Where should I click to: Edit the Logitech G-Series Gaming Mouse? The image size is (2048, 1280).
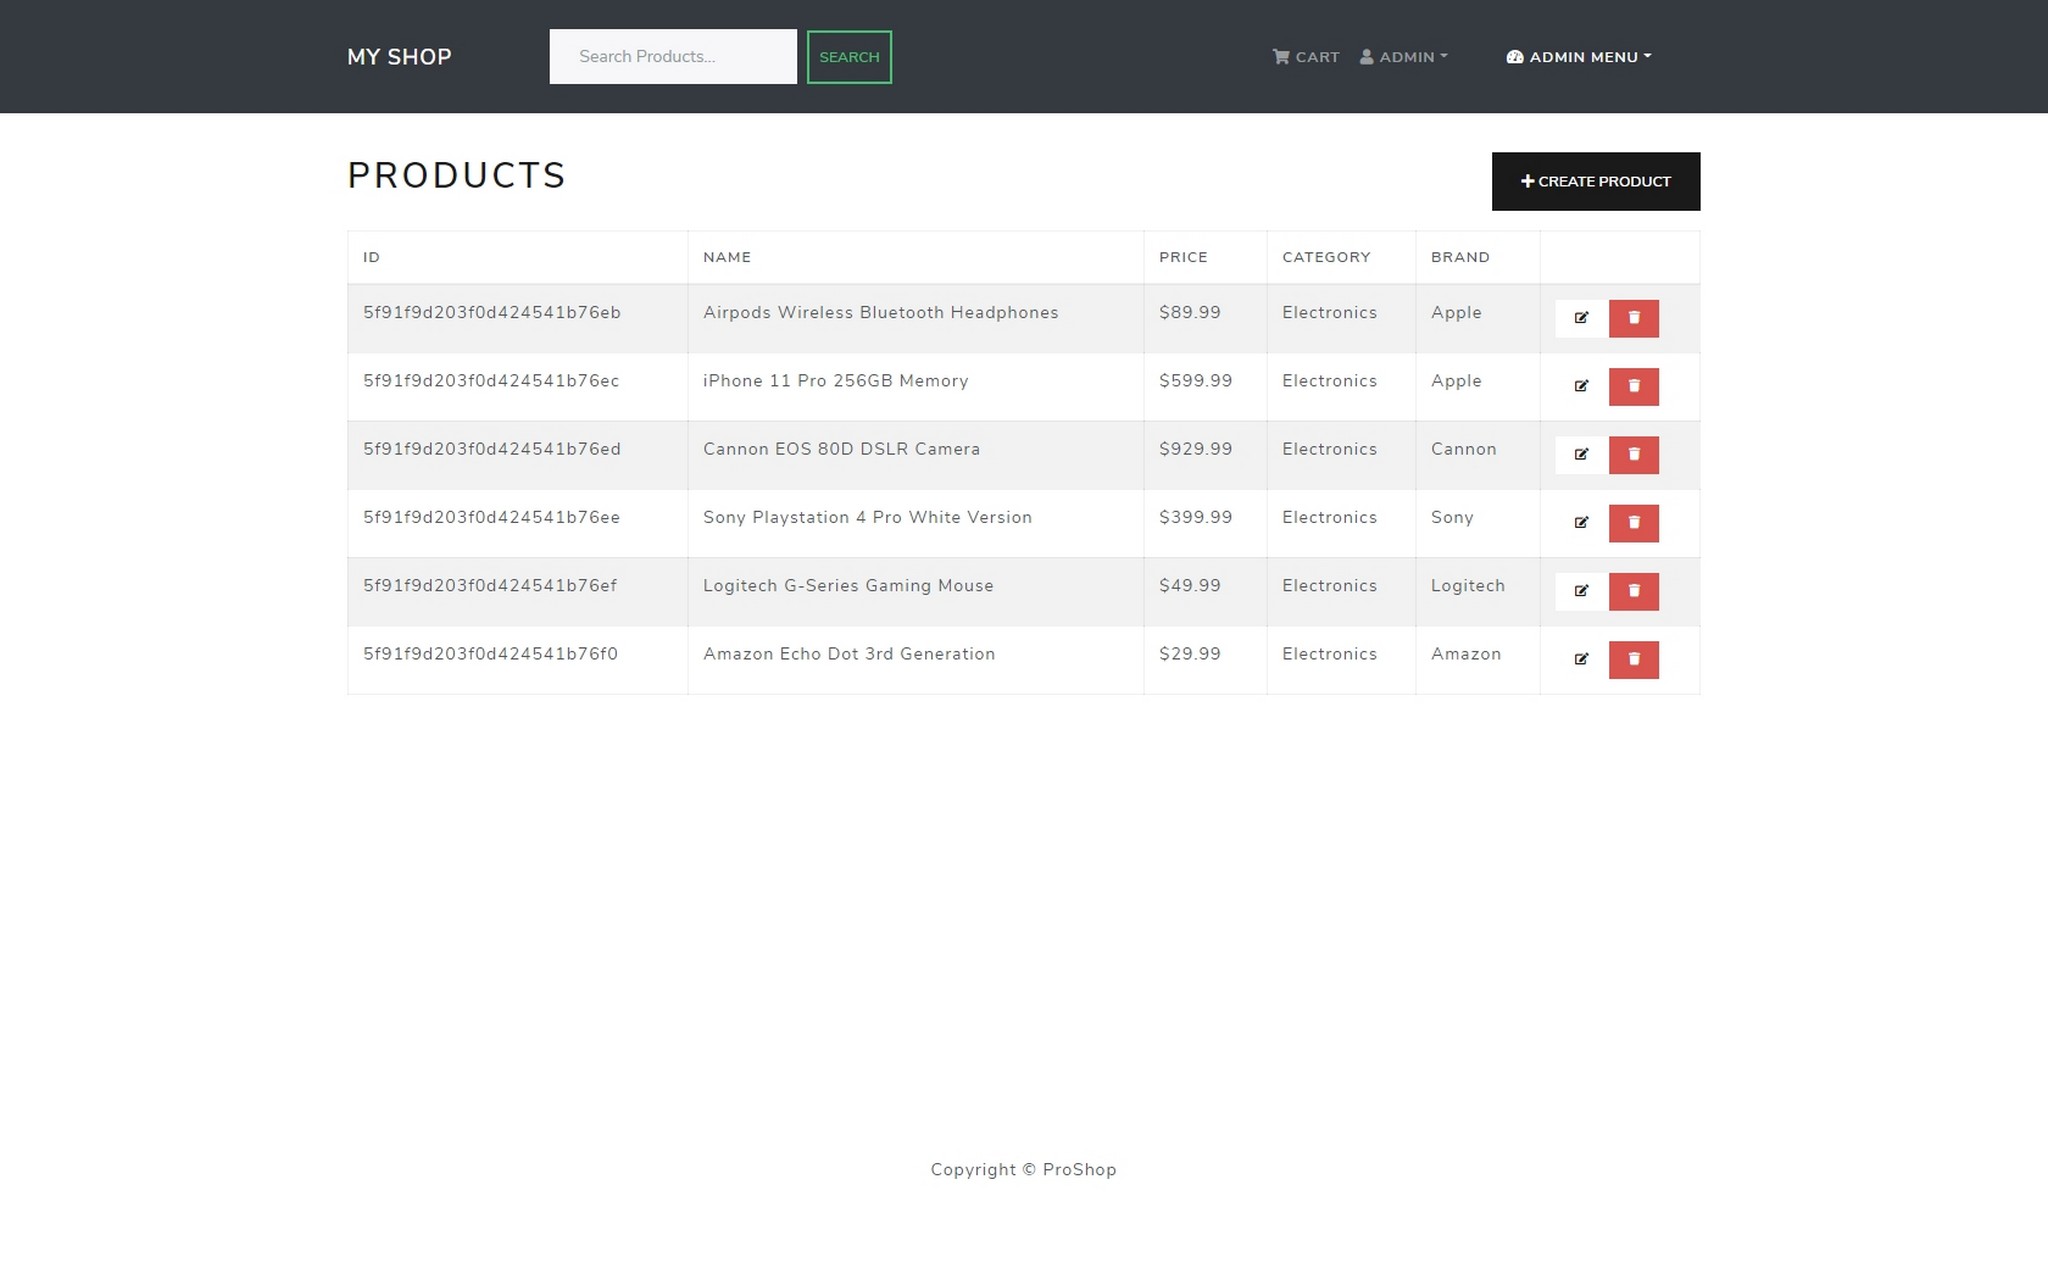click(x=1581, y=591)
